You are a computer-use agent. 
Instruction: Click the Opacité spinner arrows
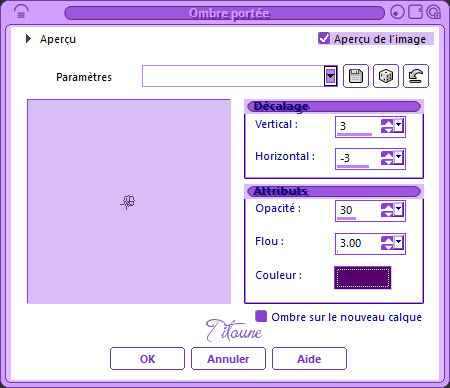tap(387, 210)
